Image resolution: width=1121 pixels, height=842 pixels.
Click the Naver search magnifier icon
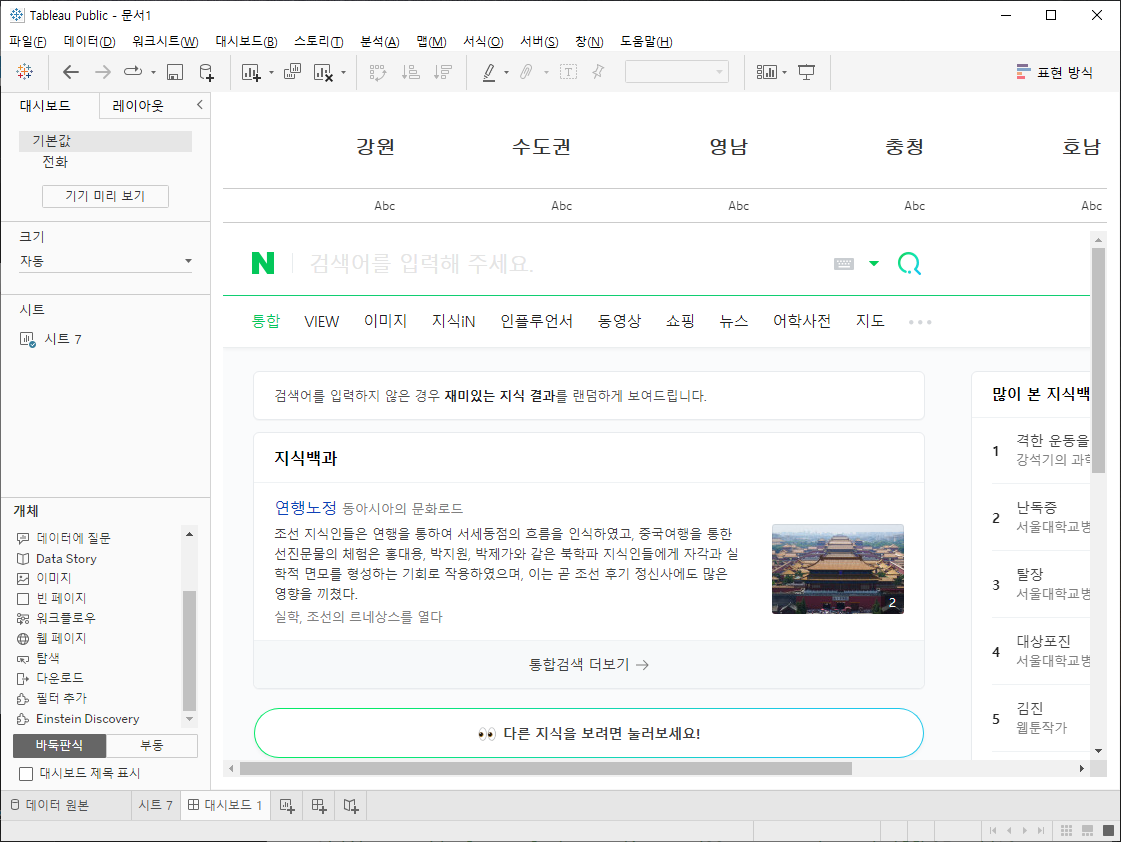909,264
